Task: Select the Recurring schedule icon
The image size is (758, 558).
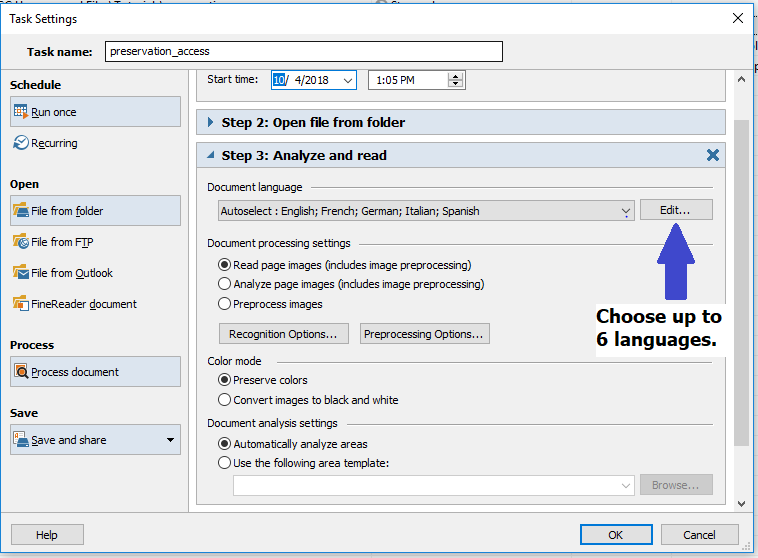Action: (21, 143)
